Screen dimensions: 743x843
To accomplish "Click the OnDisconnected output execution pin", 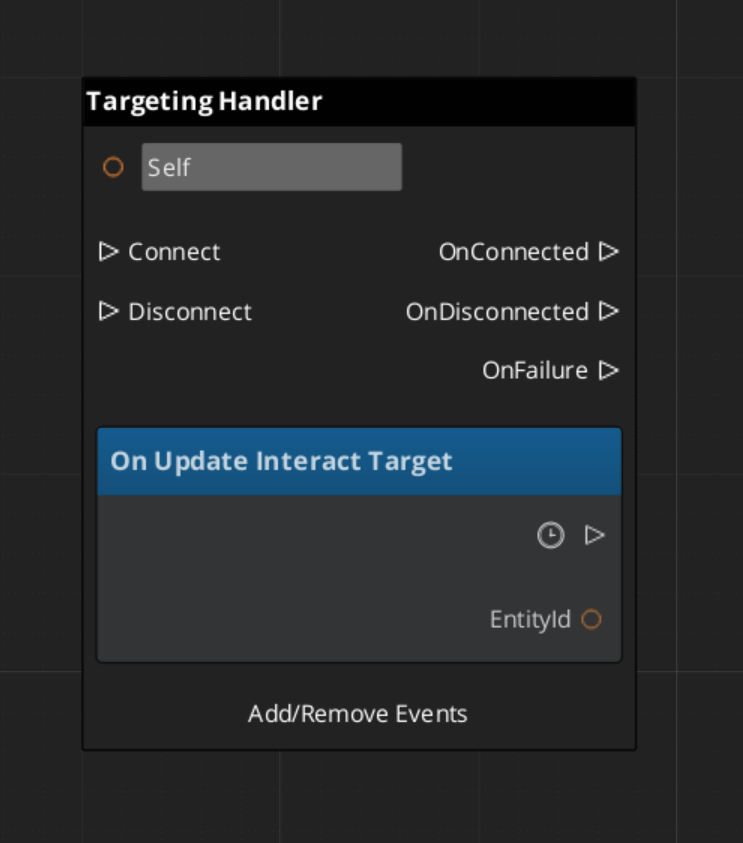I will (x=608, y=311).
